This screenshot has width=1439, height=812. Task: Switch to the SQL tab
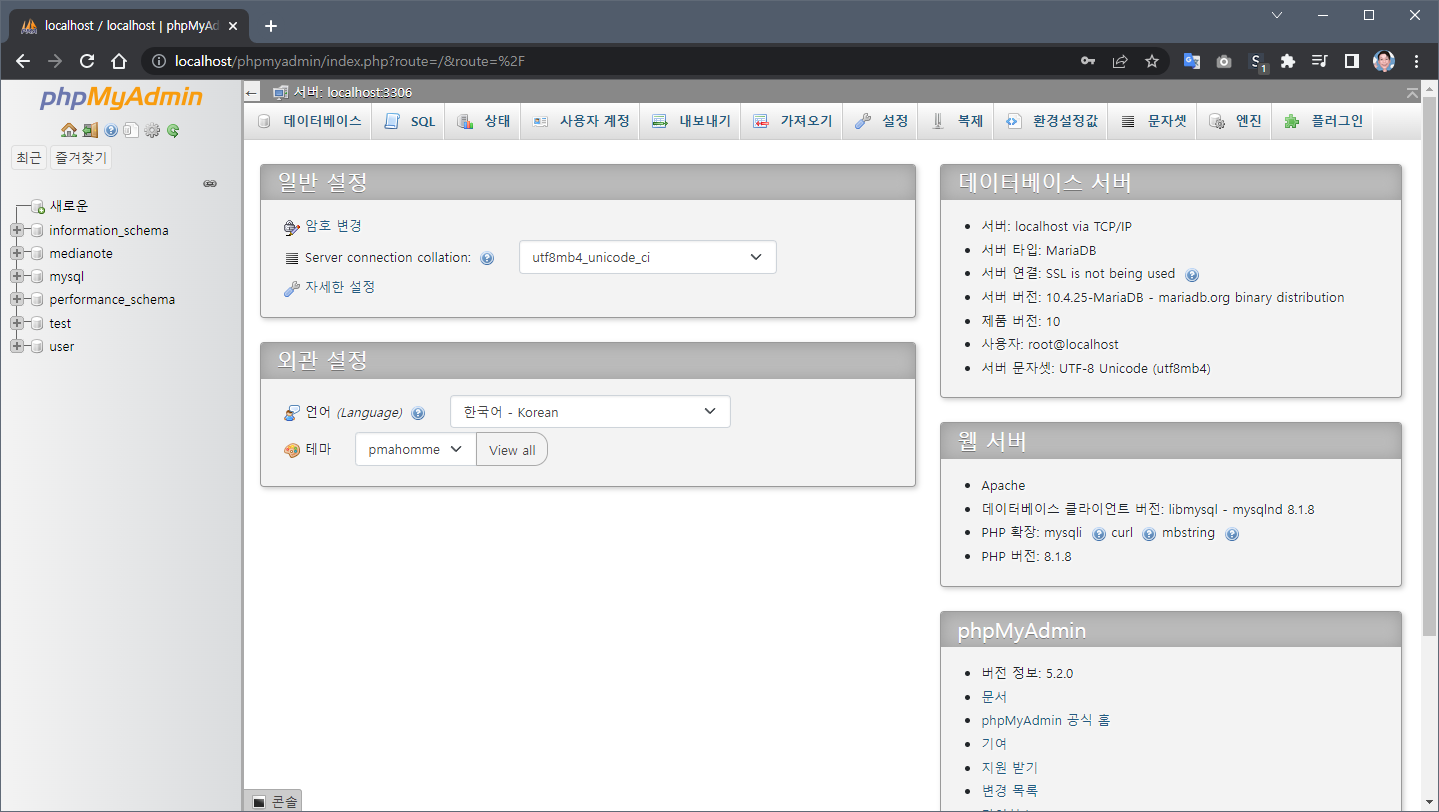tap(409, 121)
